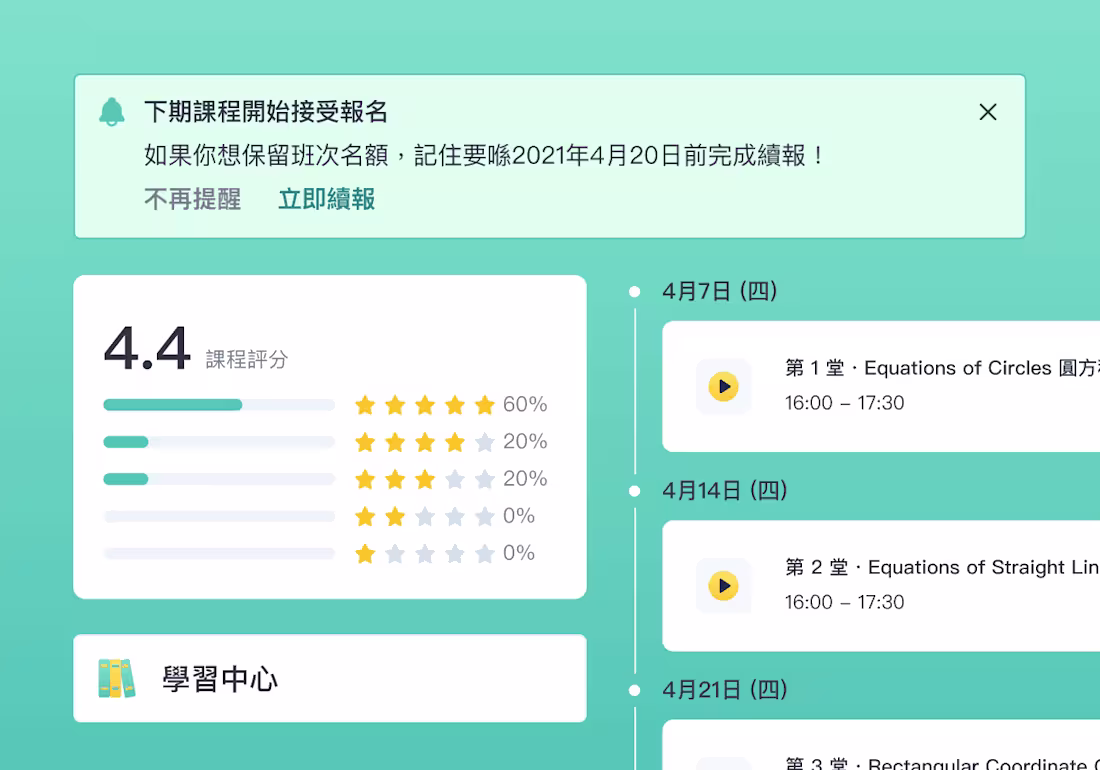Dismiss the enrollment notification banner

click(988, 112)
